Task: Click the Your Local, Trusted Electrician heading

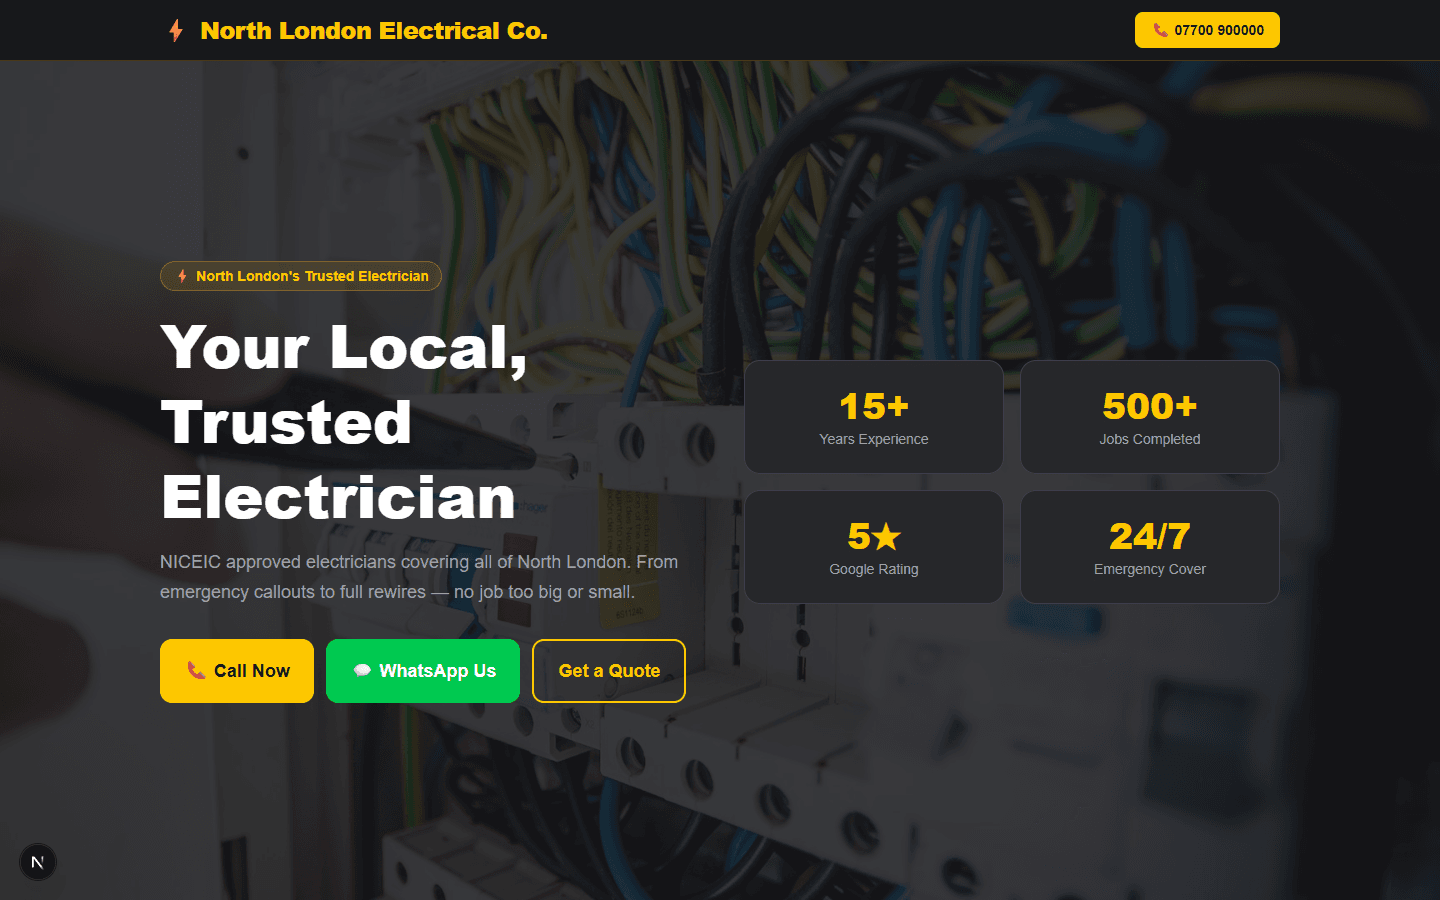Action: tap(340, 422)
